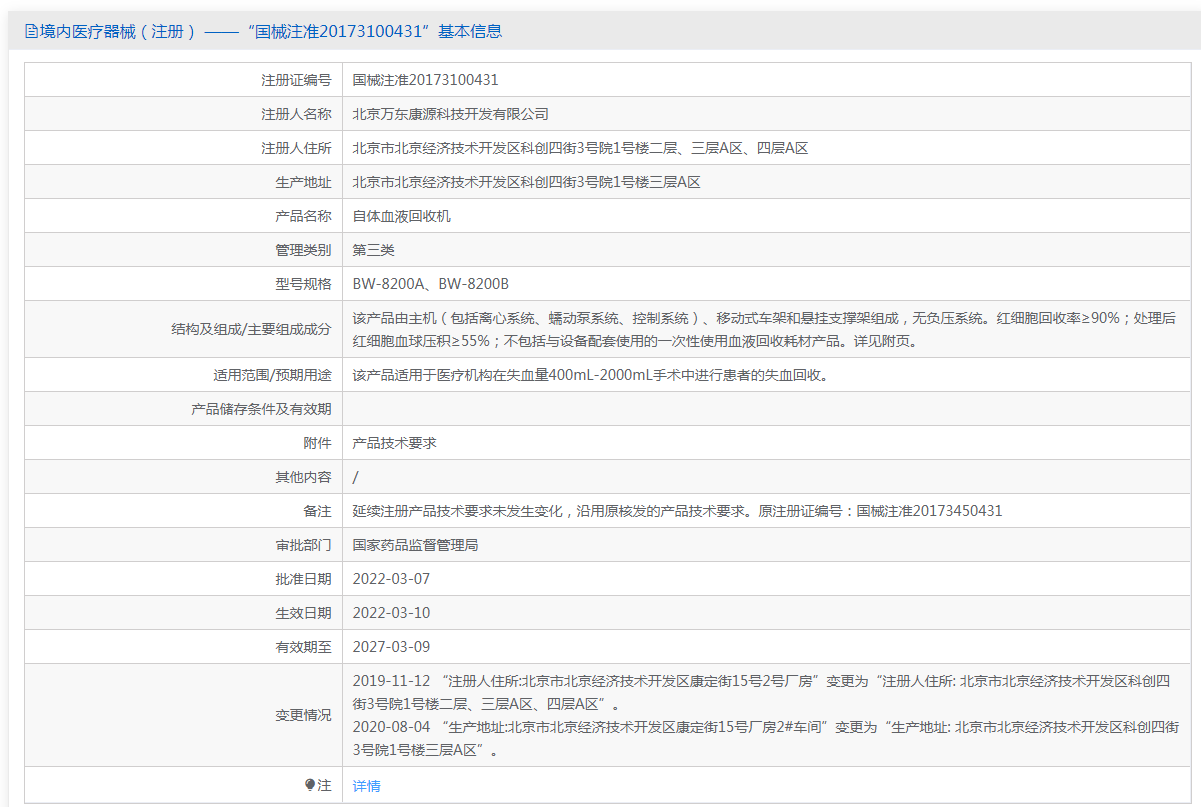Select registration number 国械注准20173100431 in first row
1201x807 pixels.
(425, 80)
